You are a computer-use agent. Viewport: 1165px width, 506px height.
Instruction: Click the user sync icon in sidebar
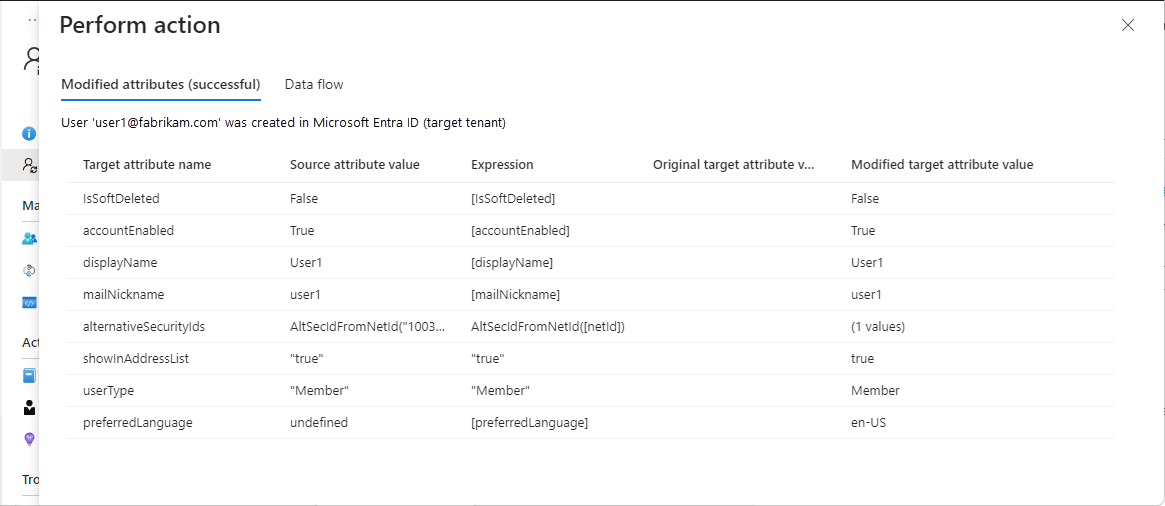[x=29, y=166]
